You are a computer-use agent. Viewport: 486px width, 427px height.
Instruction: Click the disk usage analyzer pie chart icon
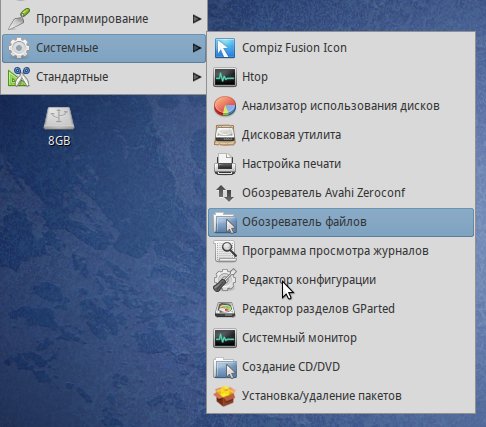(225, 106)
